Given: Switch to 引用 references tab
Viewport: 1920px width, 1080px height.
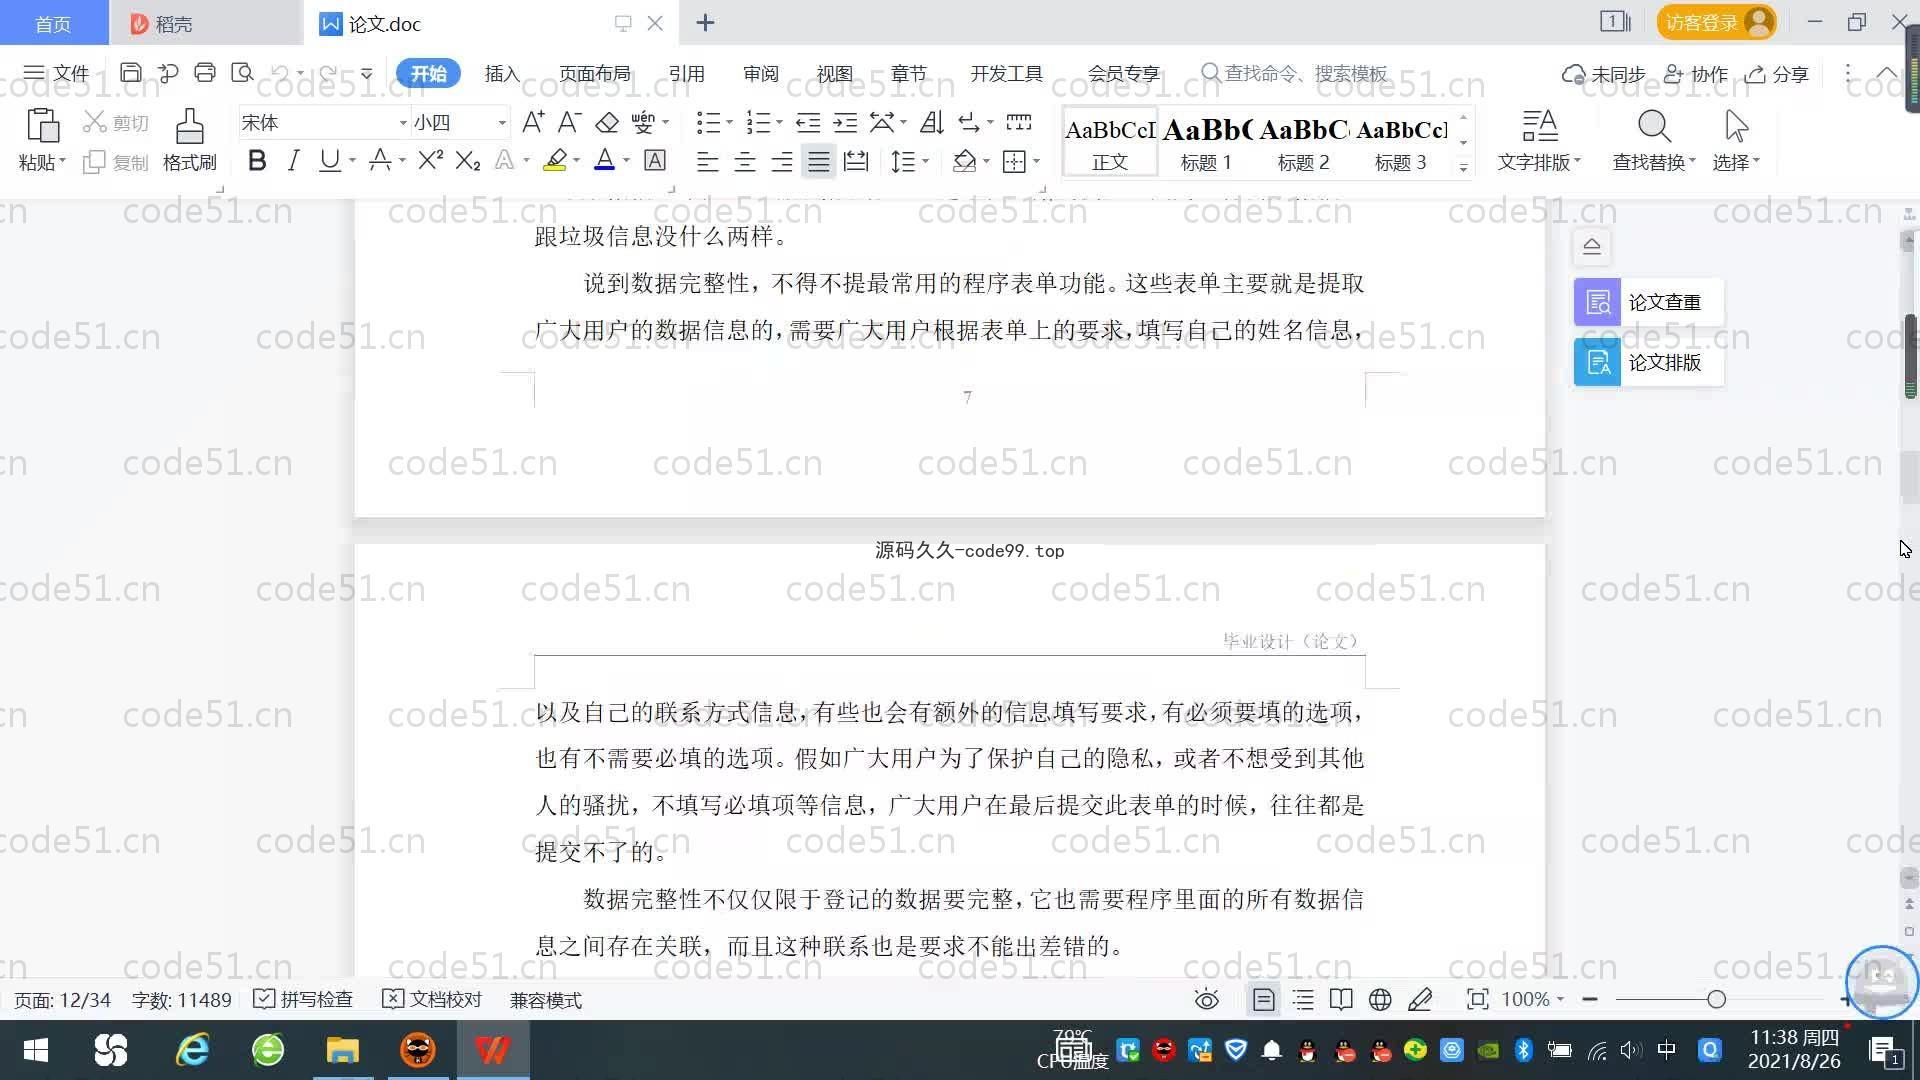Looking at the screenshot, I should (687, 73).
